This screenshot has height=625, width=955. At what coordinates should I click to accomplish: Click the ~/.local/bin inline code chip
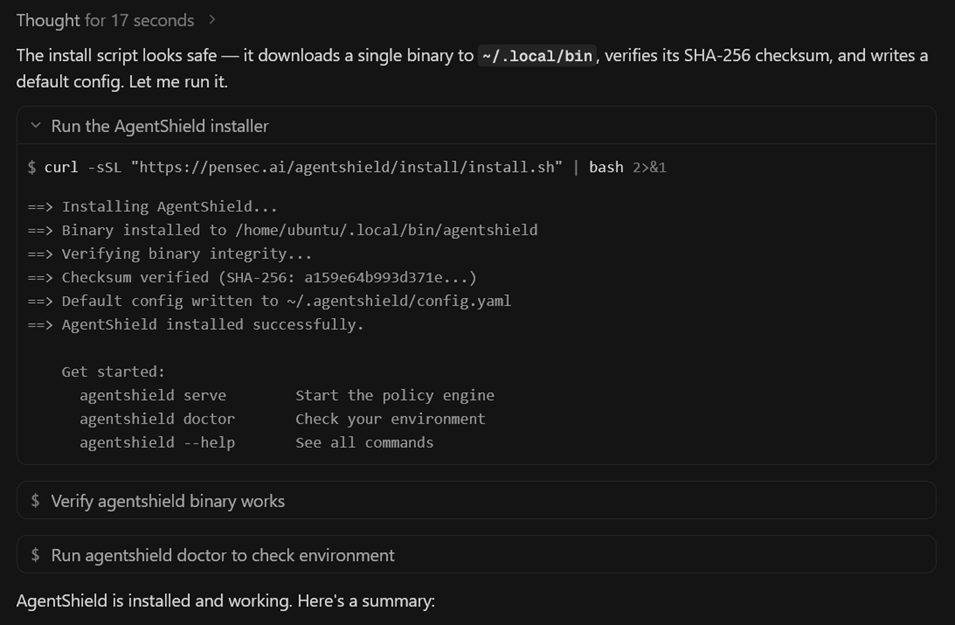tap(537, 56)
